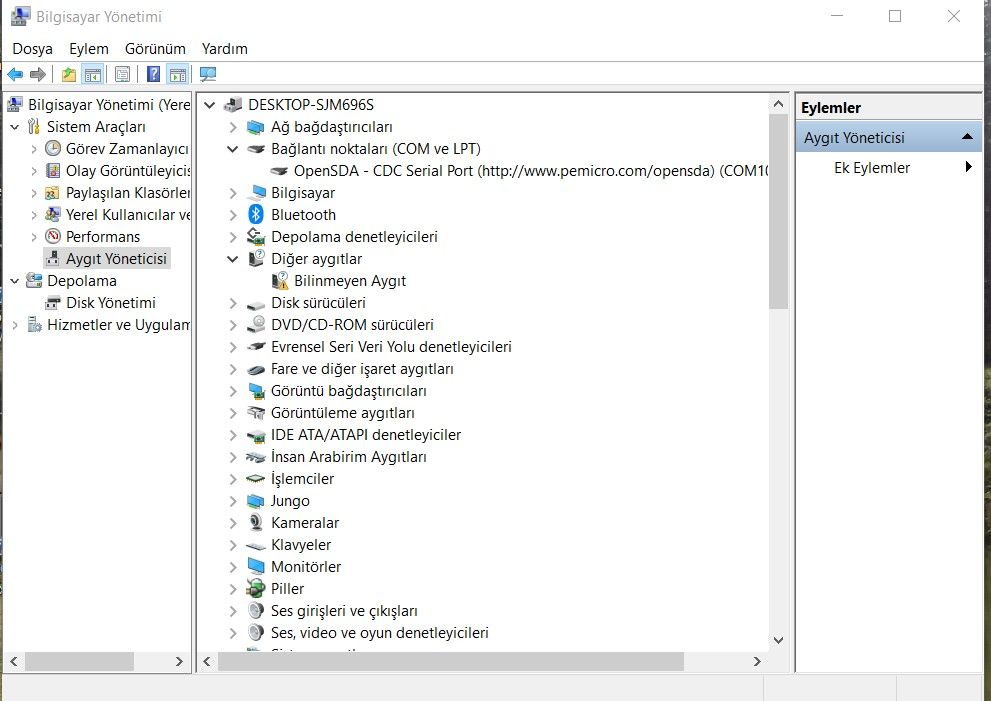Click the Back arrow in the toolbar
This screenshot has width=991, height=701.
[15, 75]
